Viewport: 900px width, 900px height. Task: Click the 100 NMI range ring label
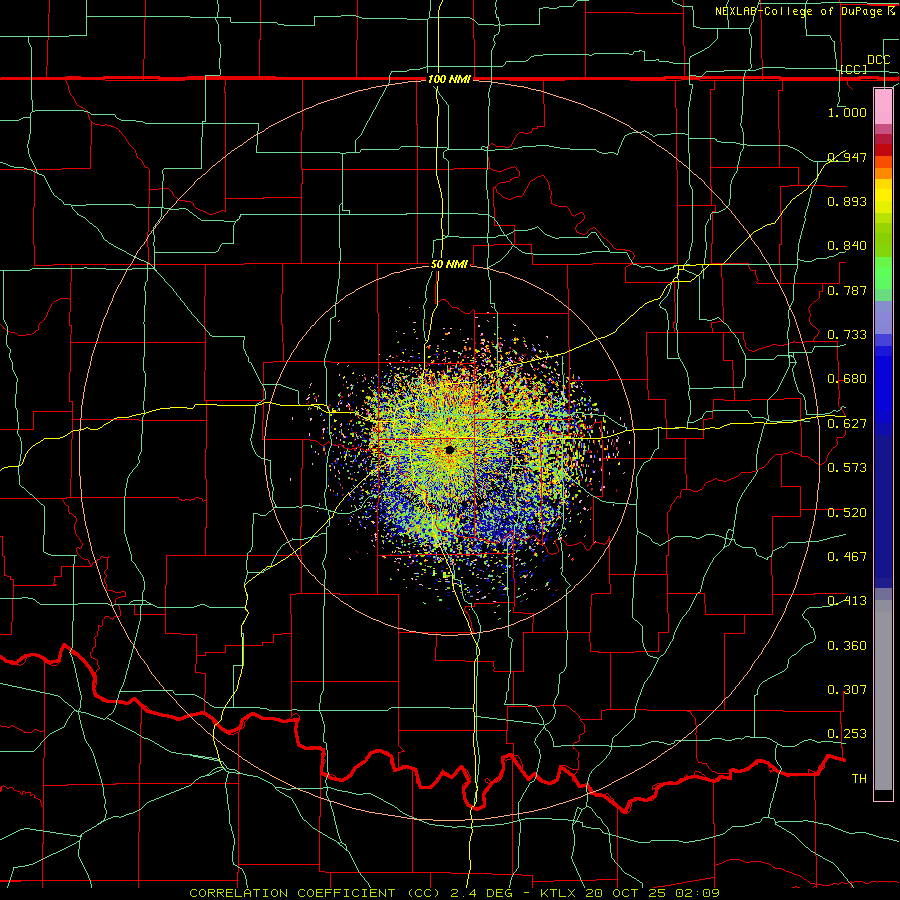click(449, 79)
